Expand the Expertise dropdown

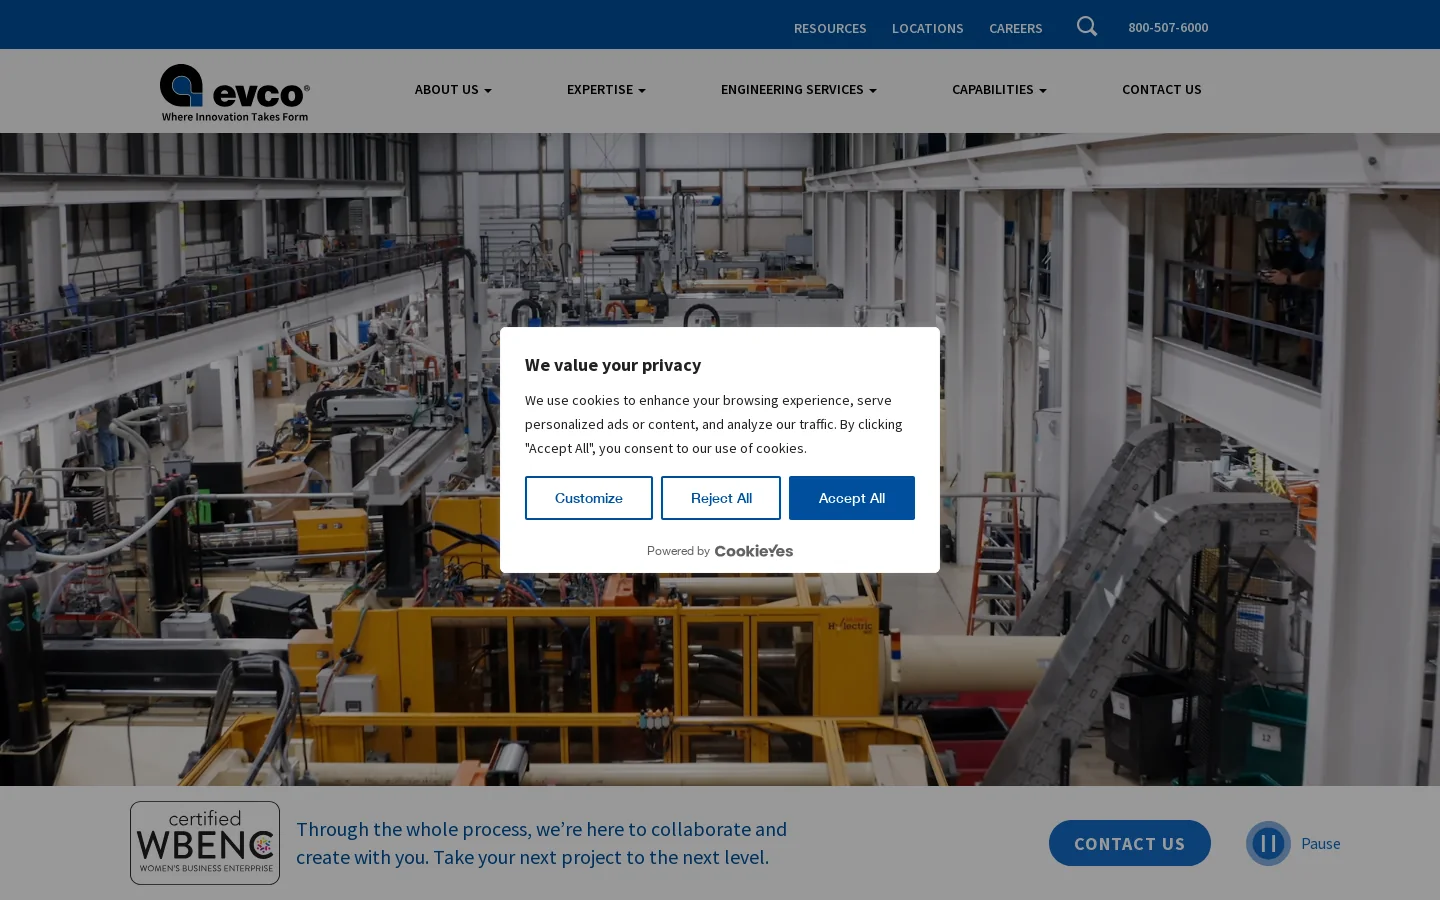[x=606, y=90]
